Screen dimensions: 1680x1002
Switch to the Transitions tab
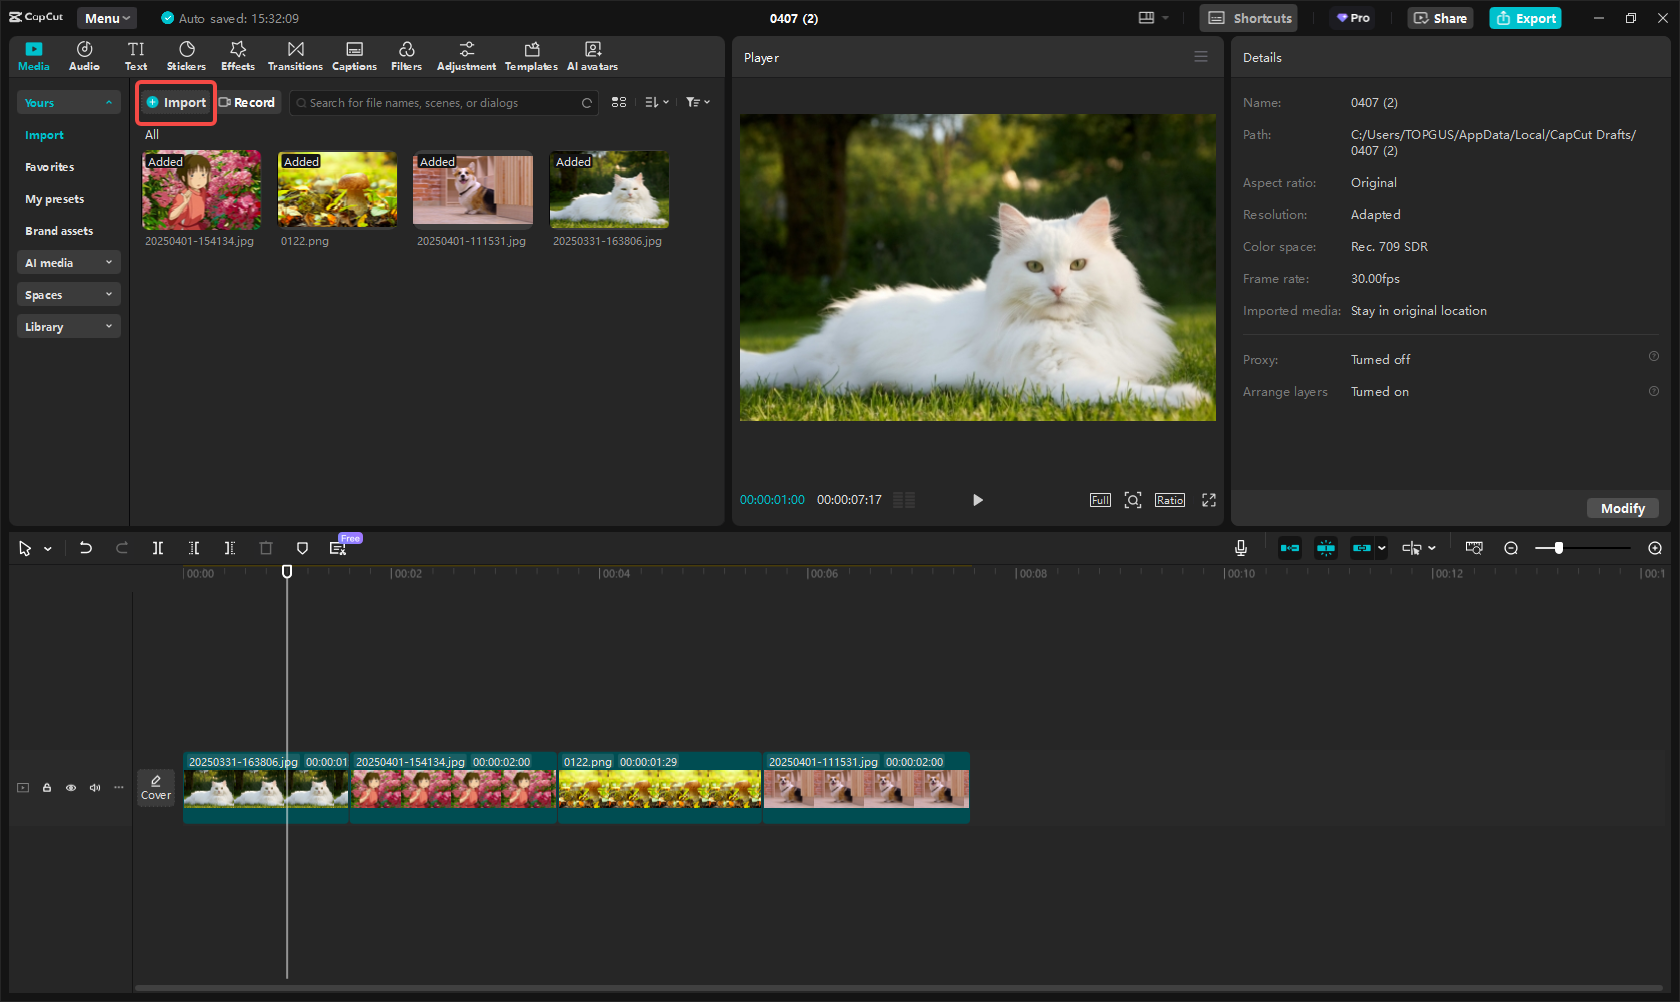(x=295, y=56)
